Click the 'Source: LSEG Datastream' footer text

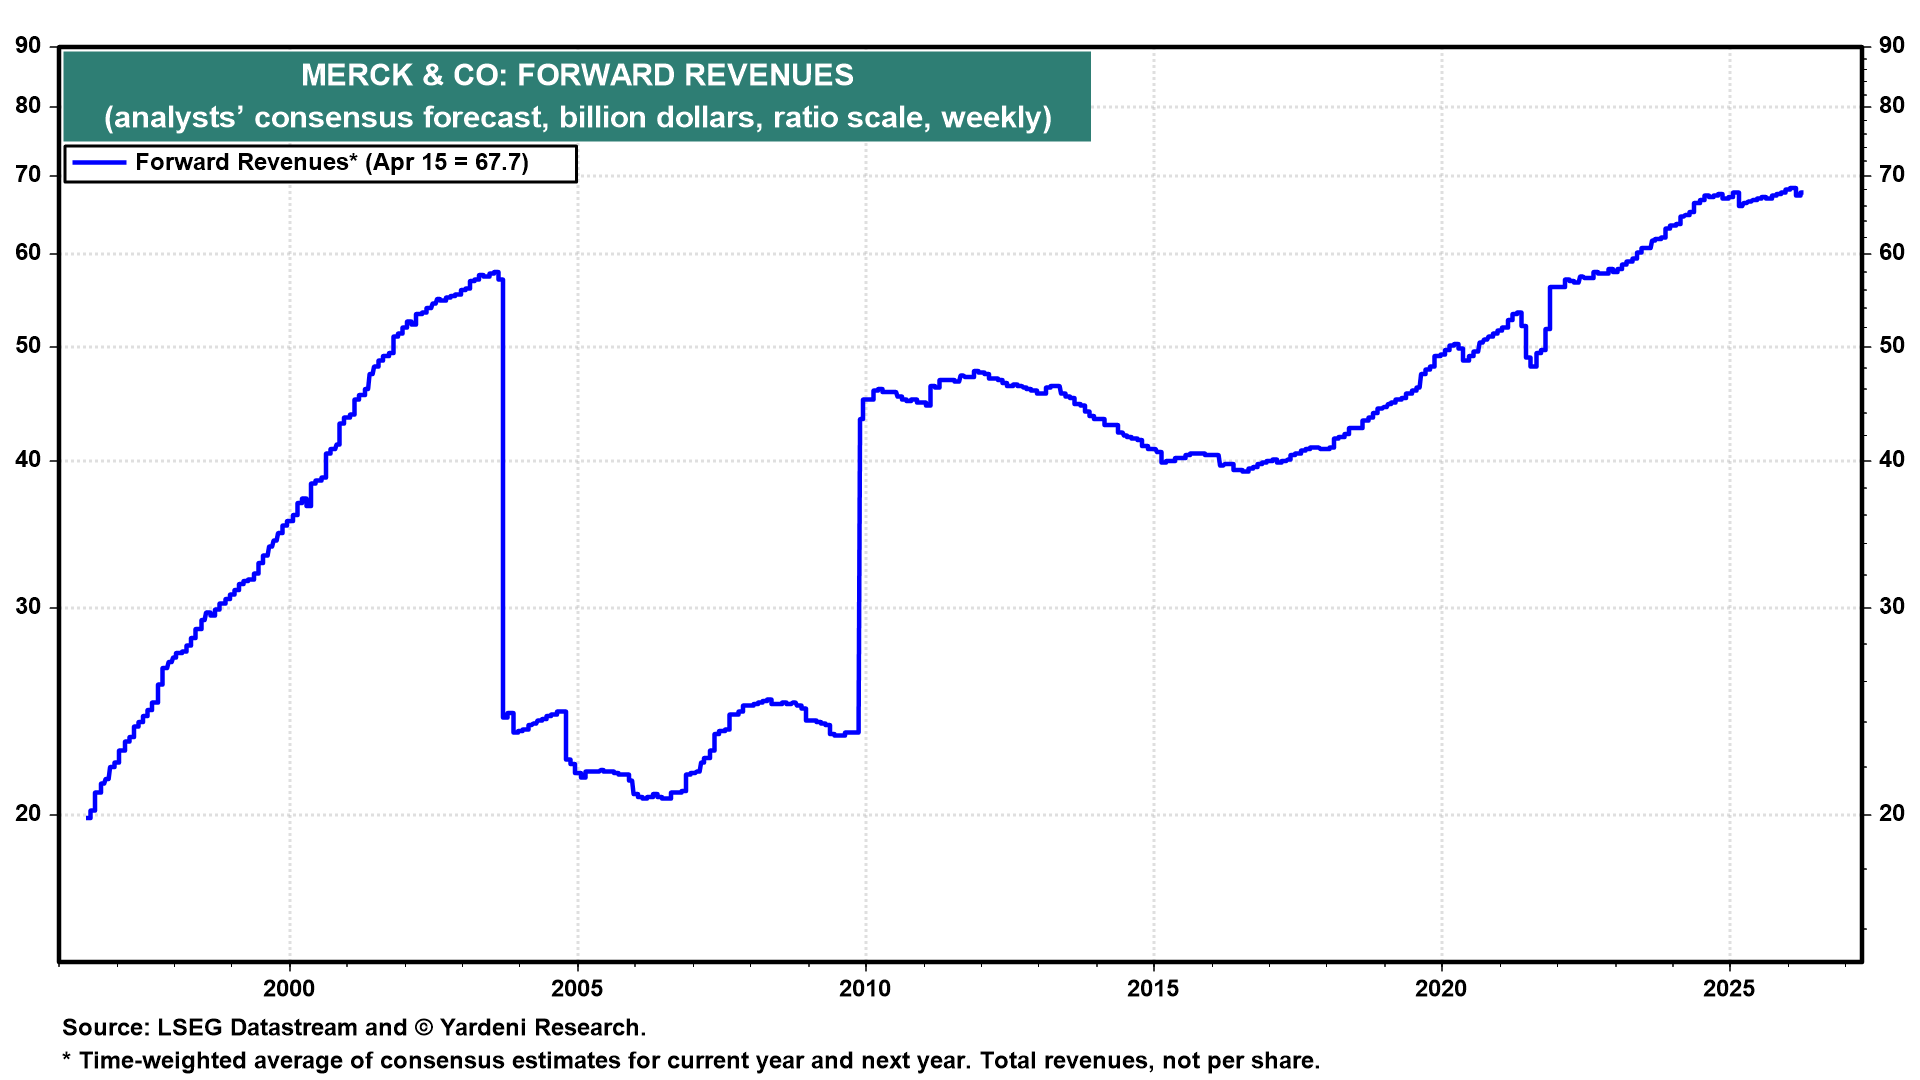(354, 1028)
